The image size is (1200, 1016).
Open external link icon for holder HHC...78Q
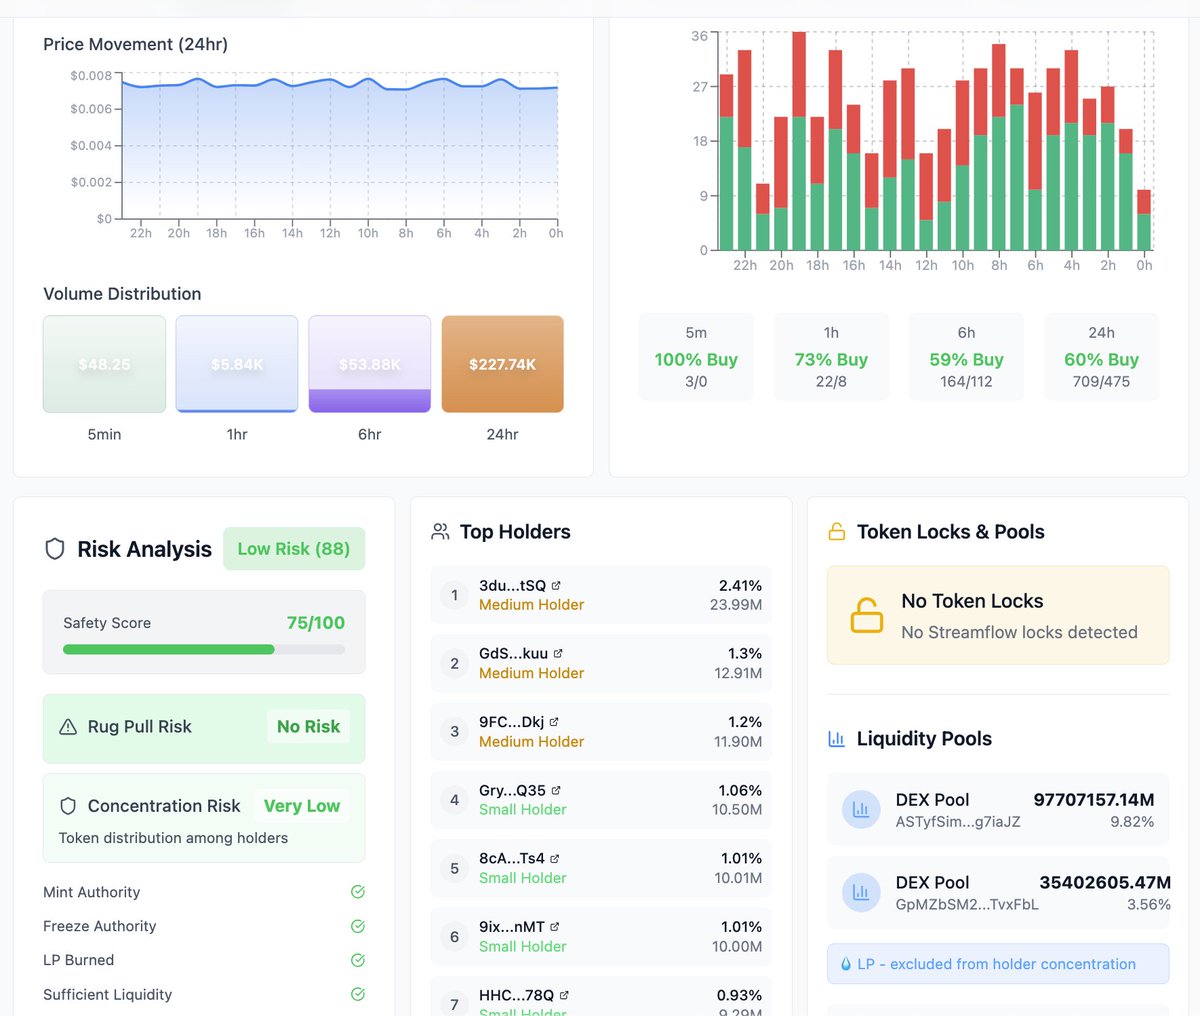(x=564, y=995)
